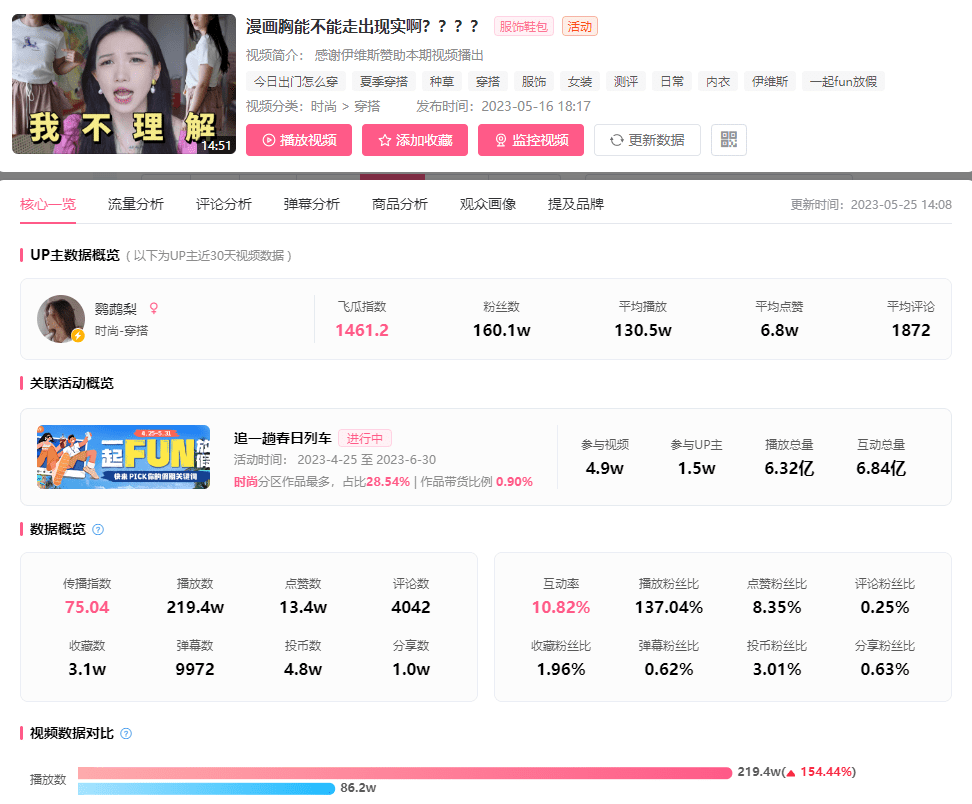Click the blue comparison bar showing 86.2w
This screenshot has width=972, height=804.
pos(206,789)
